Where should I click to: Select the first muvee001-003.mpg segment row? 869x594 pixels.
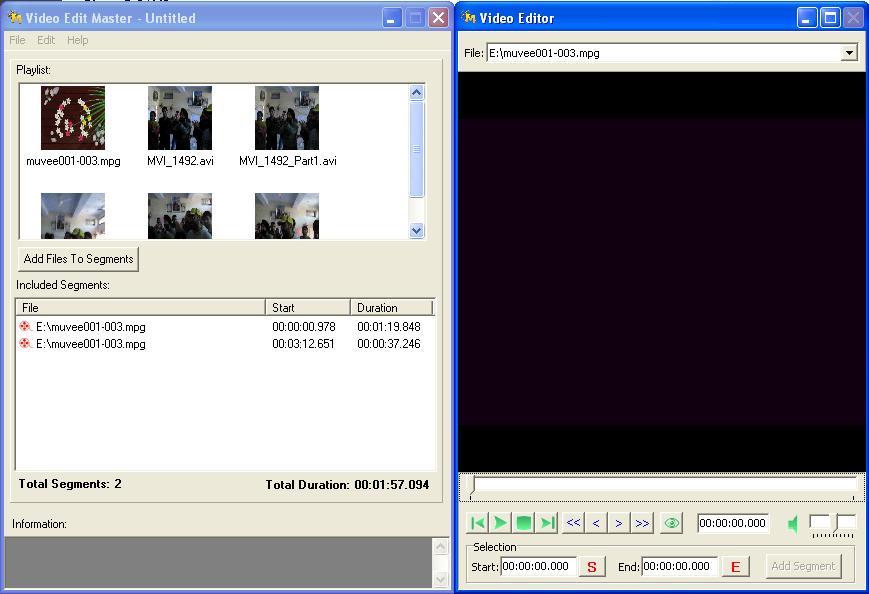pyautogui.click(x=140, y=326)
